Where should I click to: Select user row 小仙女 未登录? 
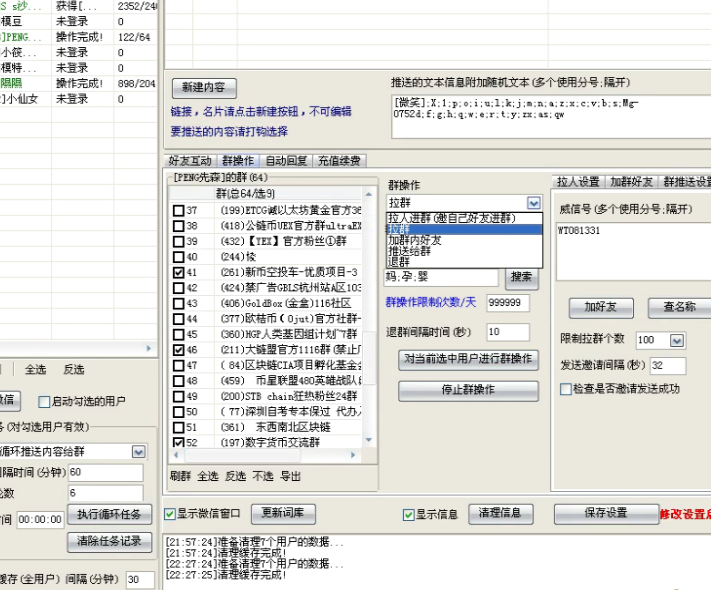pyautogui.click(x=78, y=99)
